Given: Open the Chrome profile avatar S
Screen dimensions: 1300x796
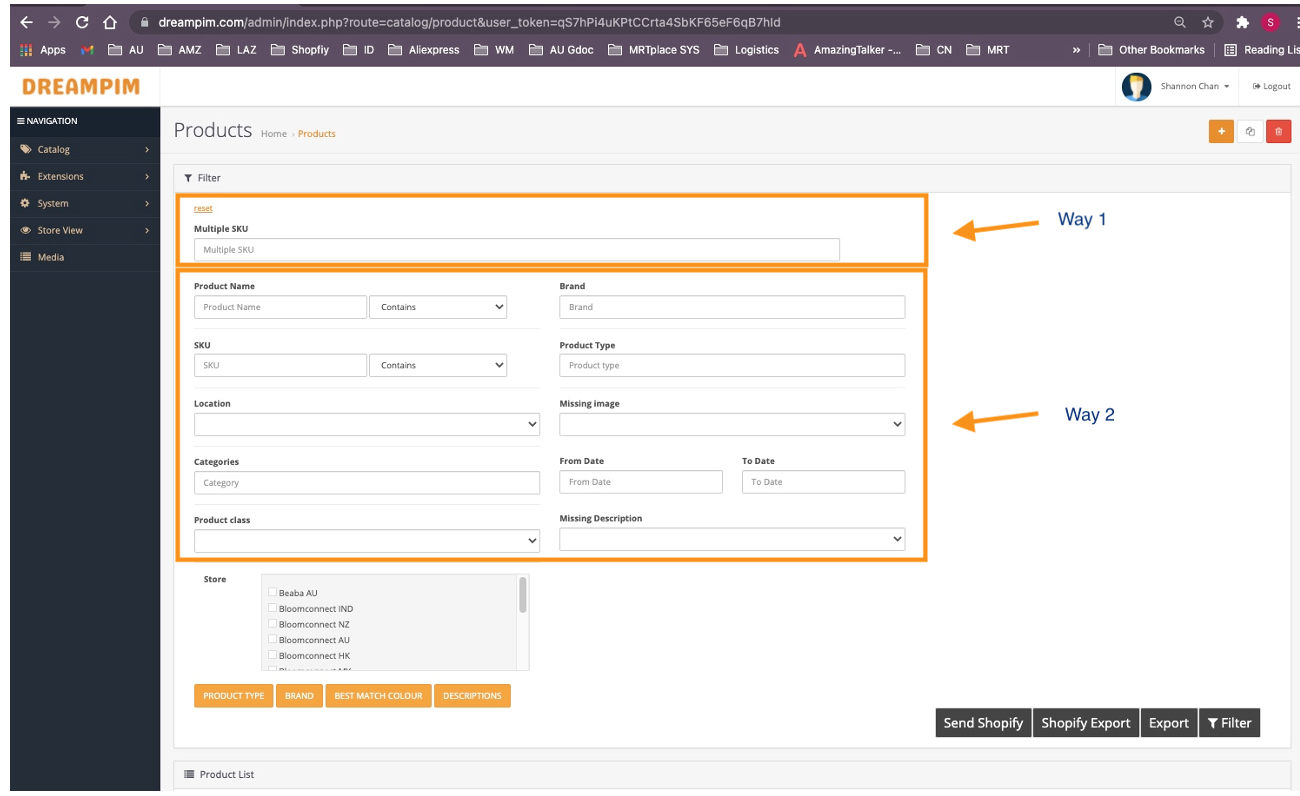Looking at the screenshot, I should pyautogui.click(x=1270, y=22).
